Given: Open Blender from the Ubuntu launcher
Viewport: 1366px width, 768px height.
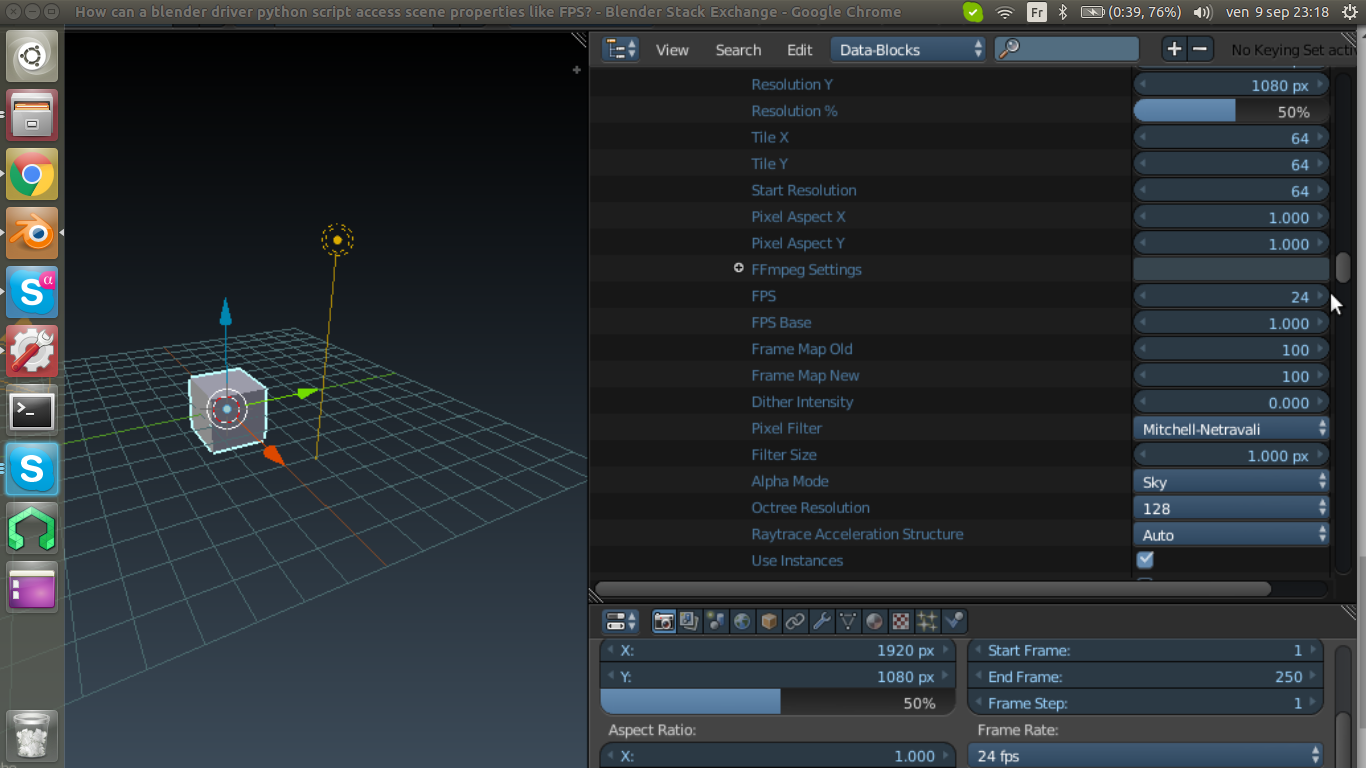Looking at the screenshot, I should pos(32,234).
